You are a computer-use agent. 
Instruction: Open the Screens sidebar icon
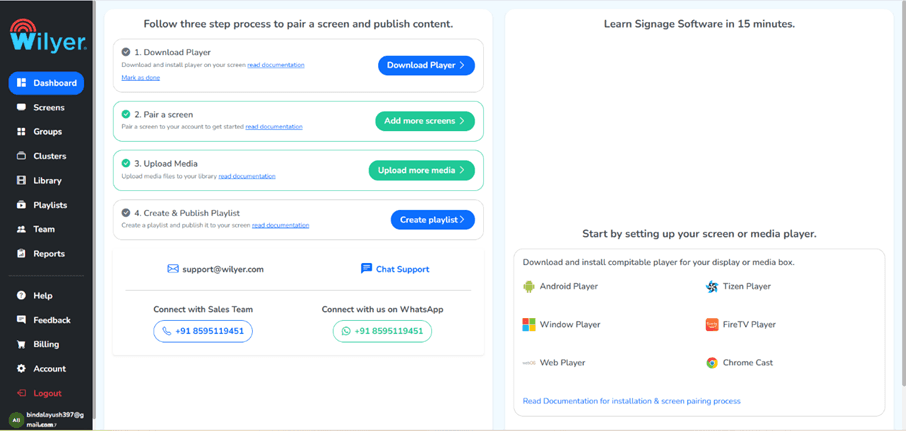pyautogui.click(x=21, y=107)
